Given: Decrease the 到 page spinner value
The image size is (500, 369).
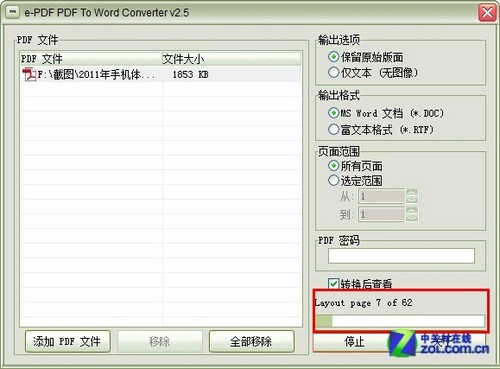Looking at the screenshot, I should [412, 218].
